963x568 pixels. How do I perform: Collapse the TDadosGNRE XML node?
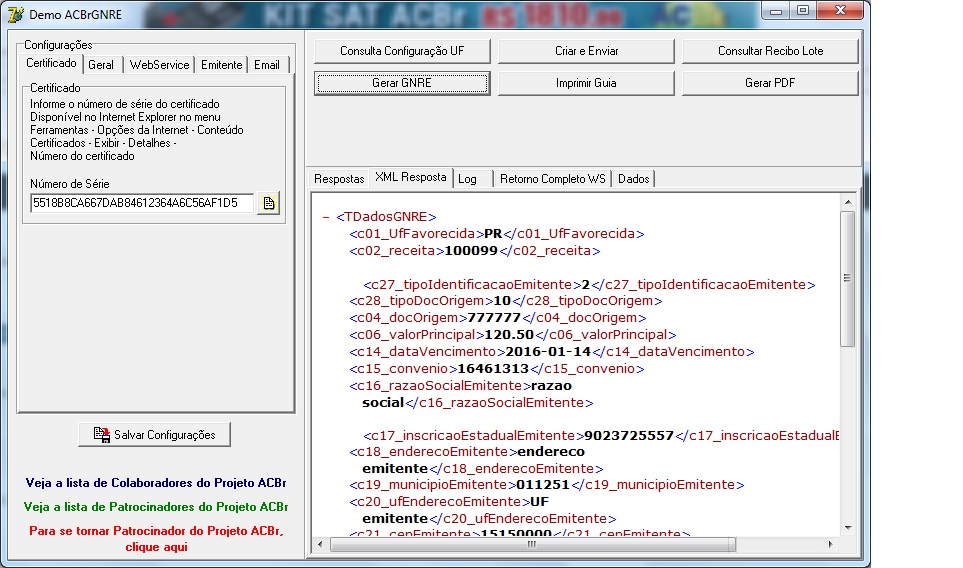326,217
